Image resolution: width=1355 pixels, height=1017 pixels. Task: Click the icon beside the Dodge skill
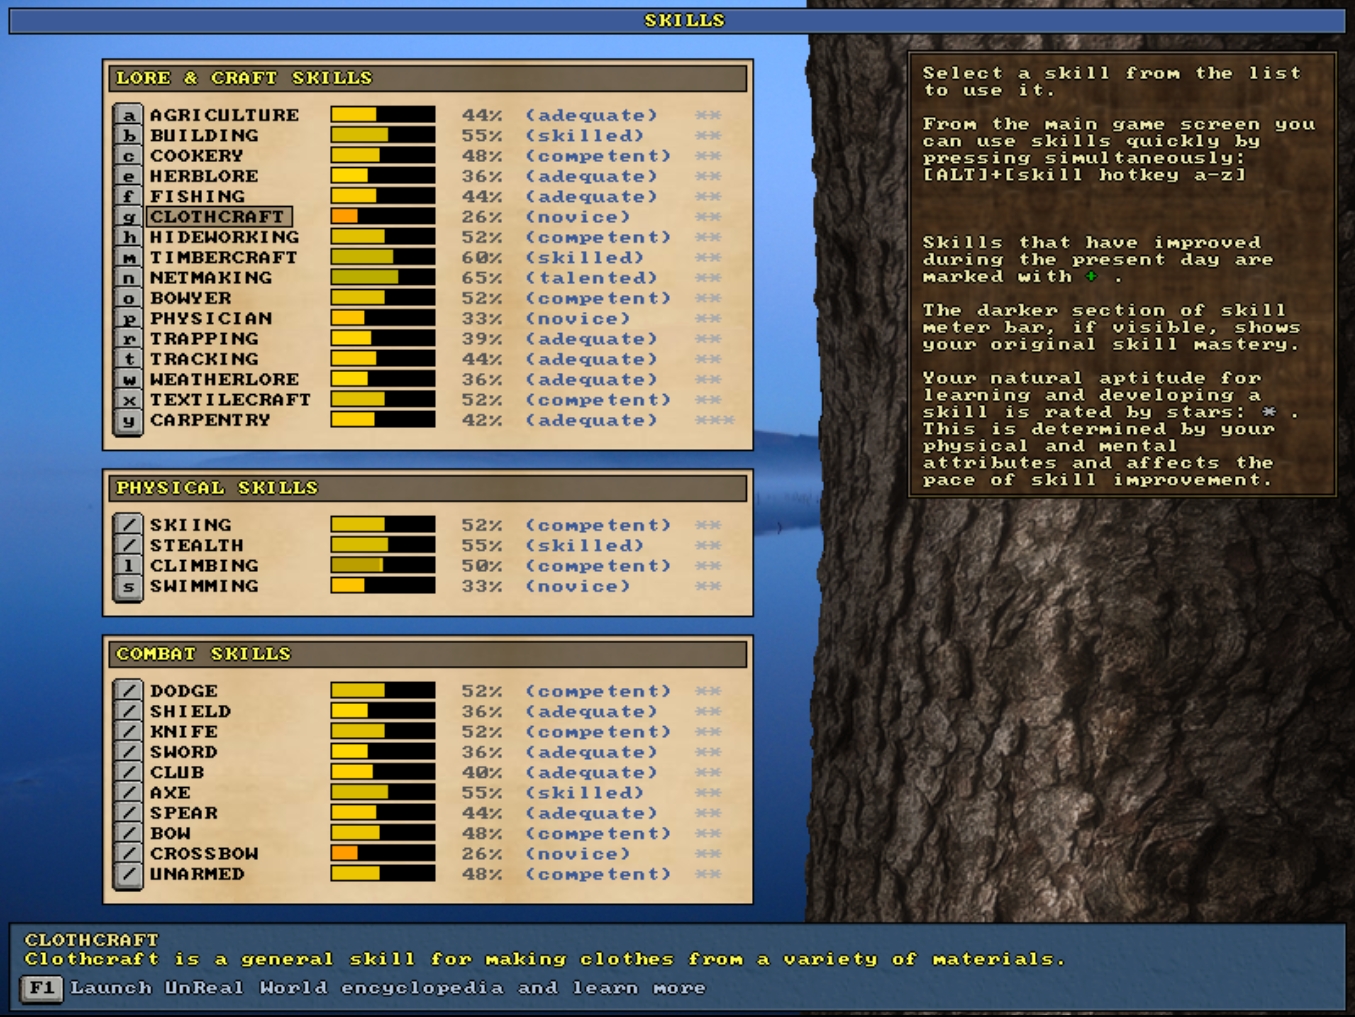pyautogui.click(x=128, y=691)
